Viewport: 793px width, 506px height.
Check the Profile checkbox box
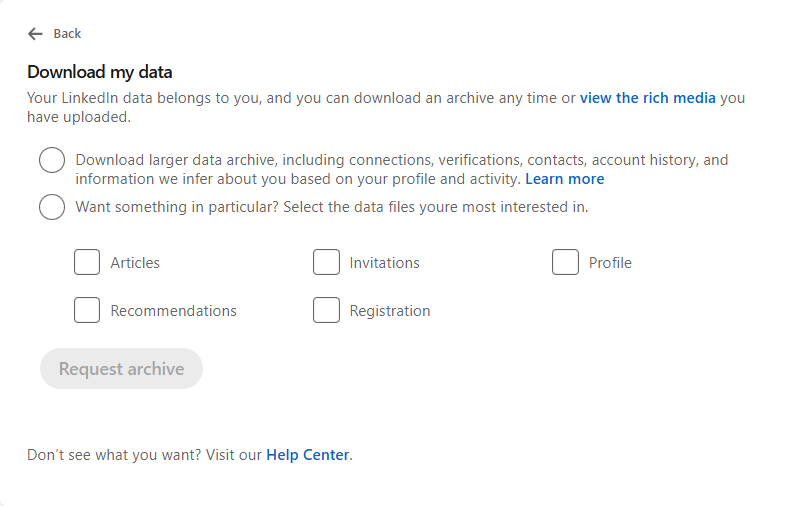565,262
